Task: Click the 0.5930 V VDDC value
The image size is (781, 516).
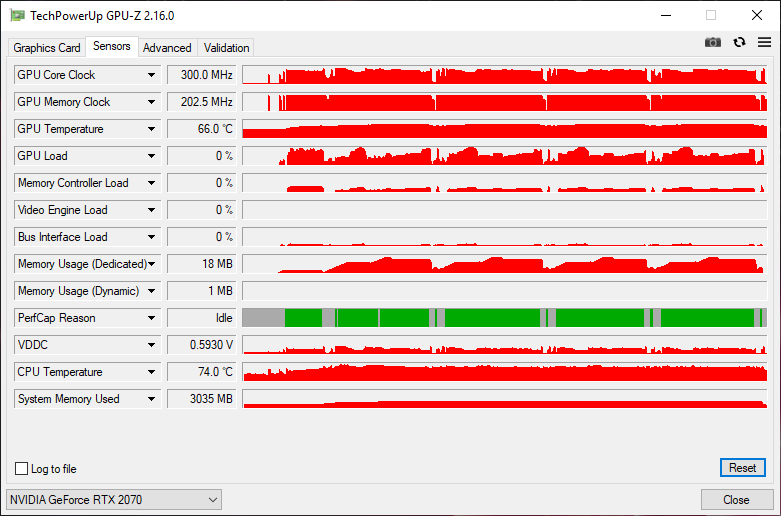Action: [x=202, y=345]
